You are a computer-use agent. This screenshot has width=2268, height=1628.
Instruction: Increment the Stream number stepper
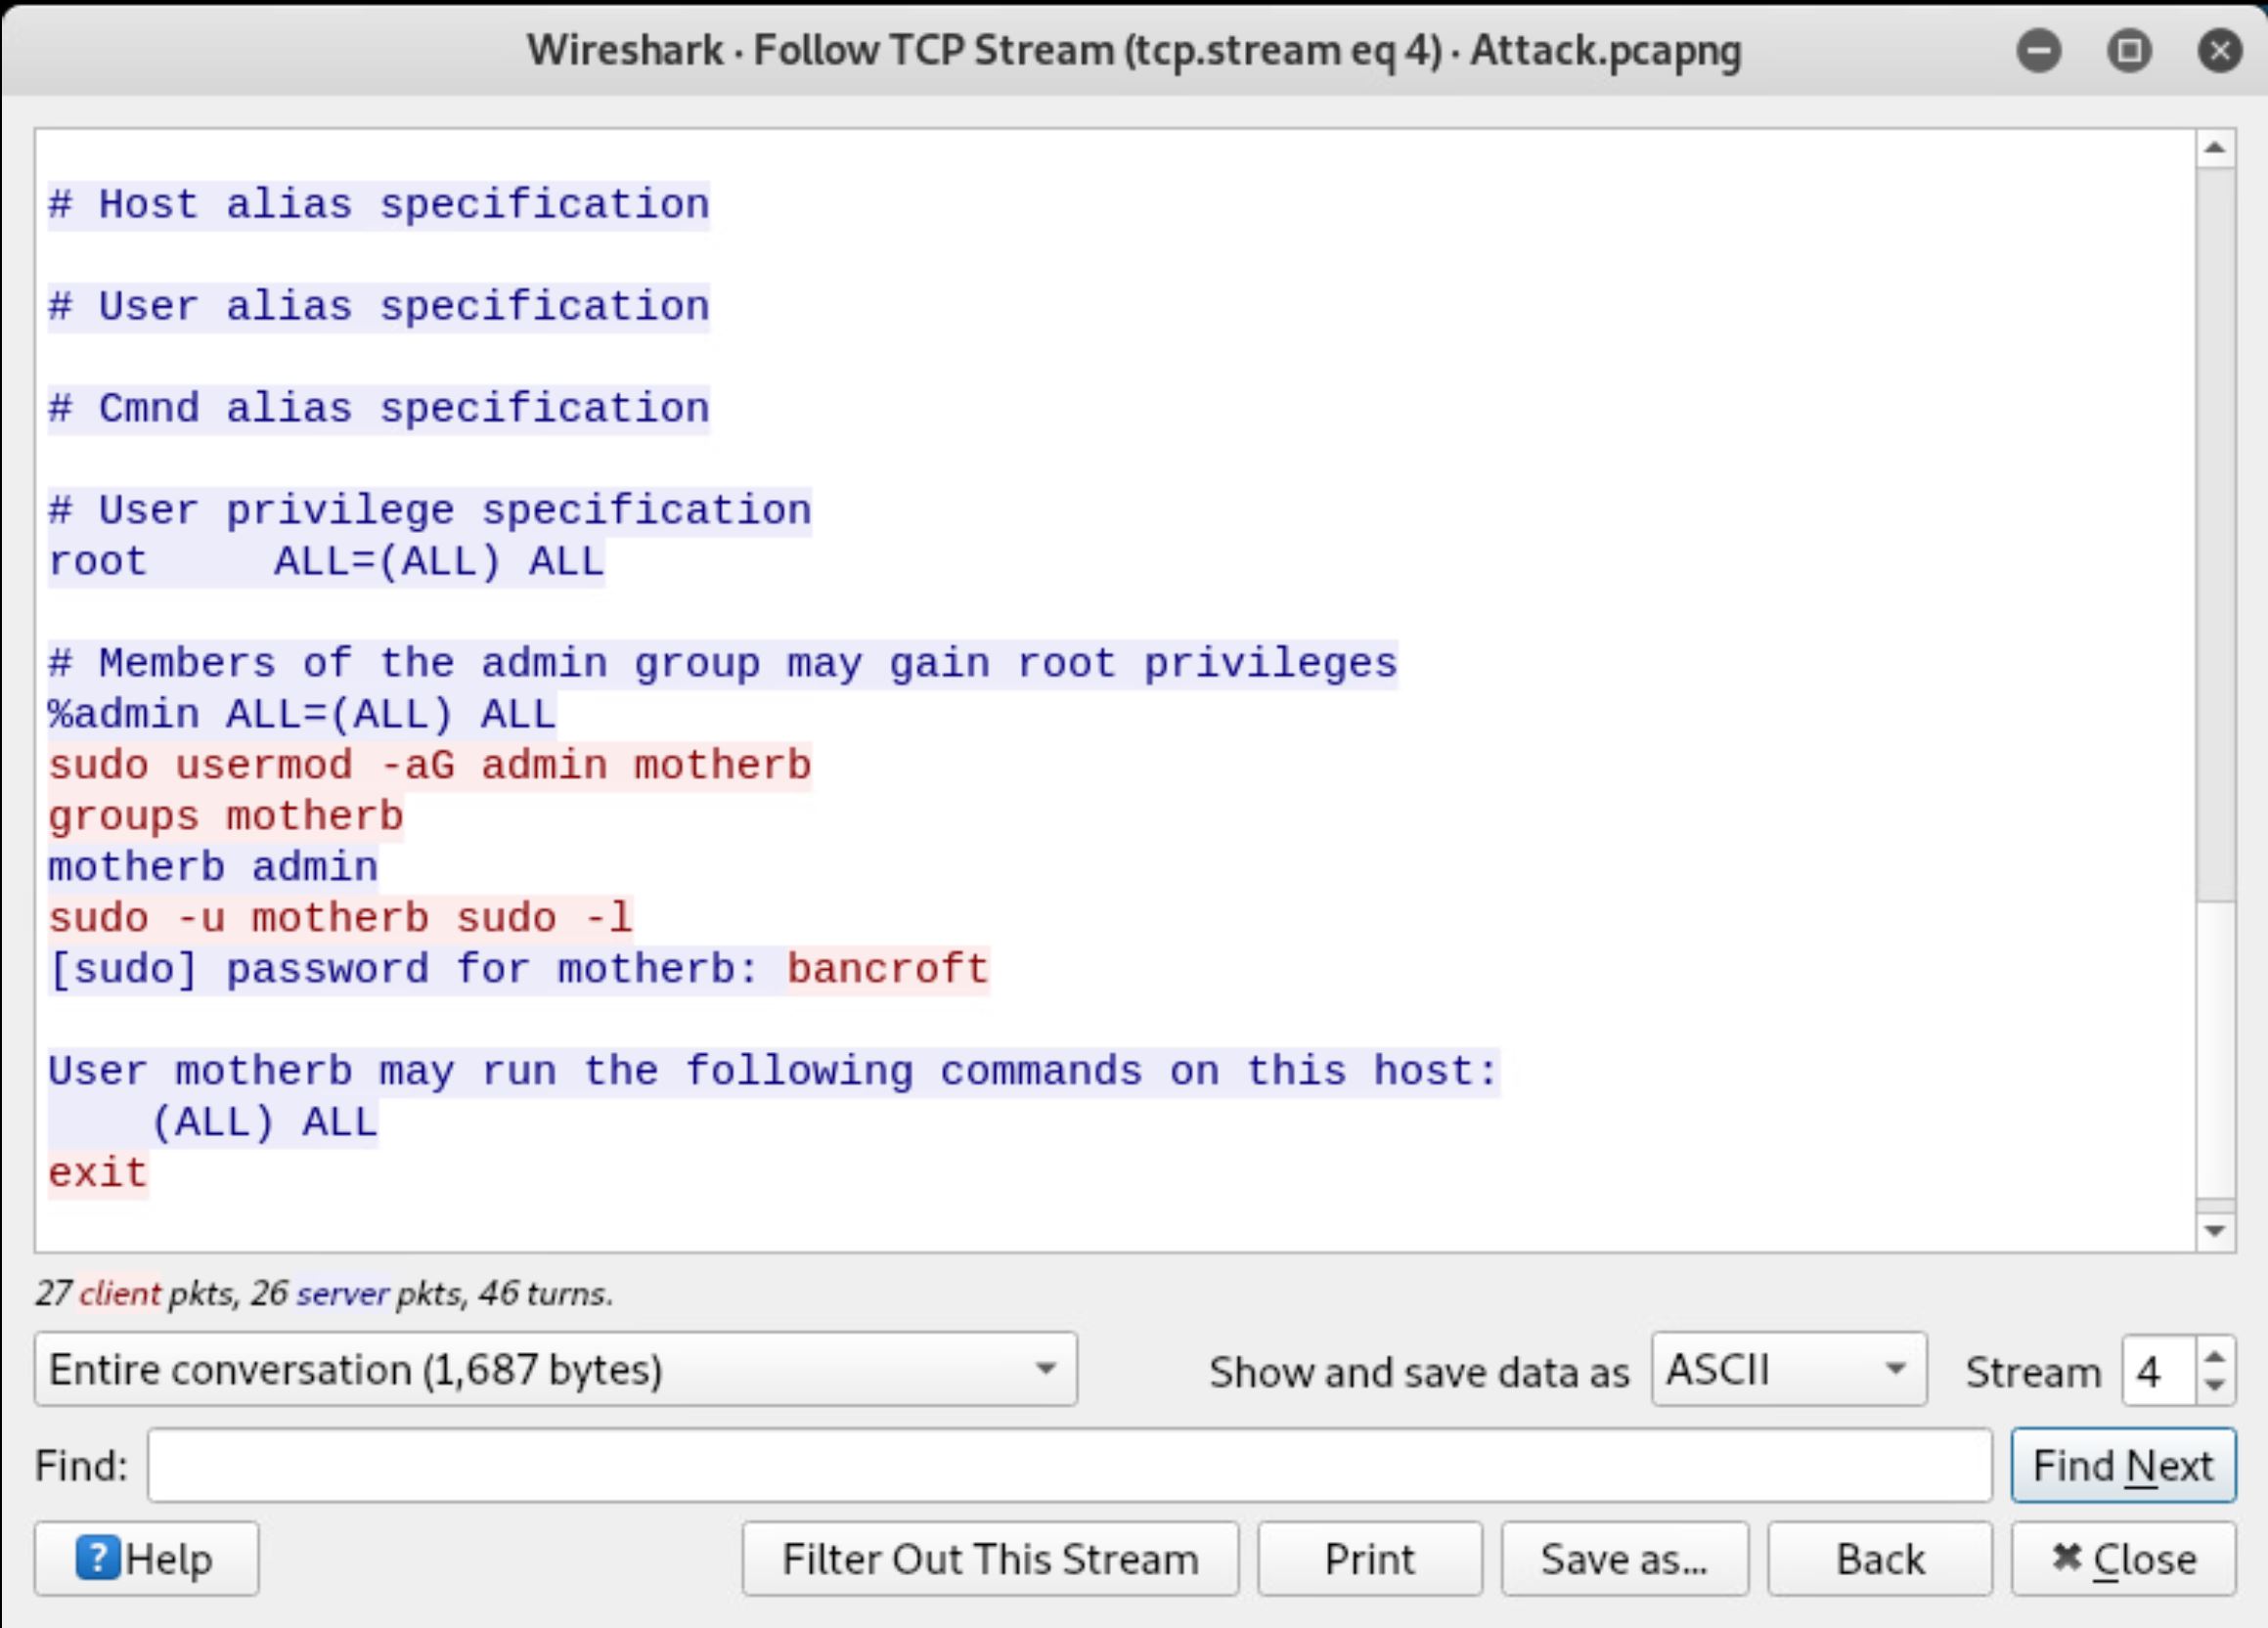point(2215,1356)
